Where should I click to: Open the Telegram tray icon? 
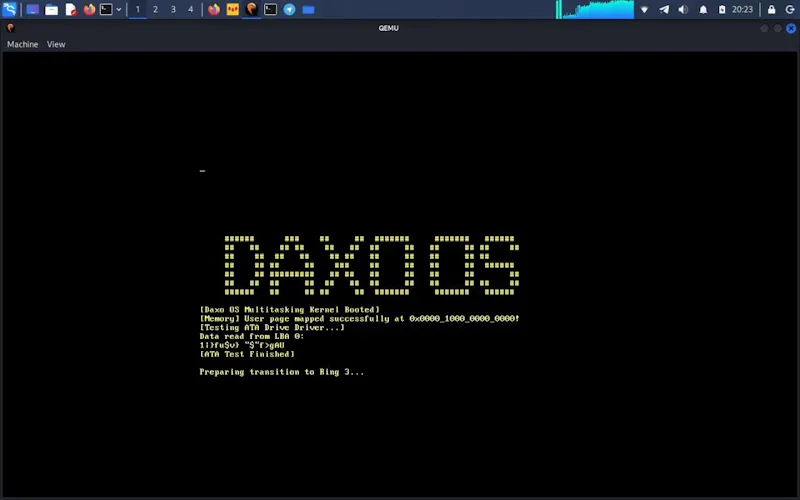point(664,9)
